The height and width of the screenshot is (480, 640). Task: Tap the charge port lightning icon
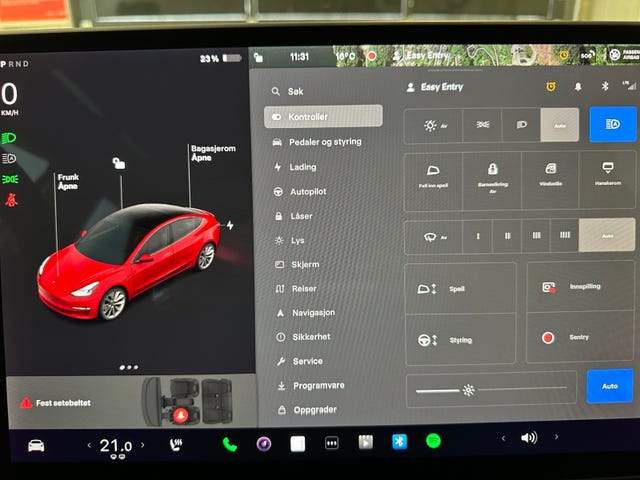(230, 225)
